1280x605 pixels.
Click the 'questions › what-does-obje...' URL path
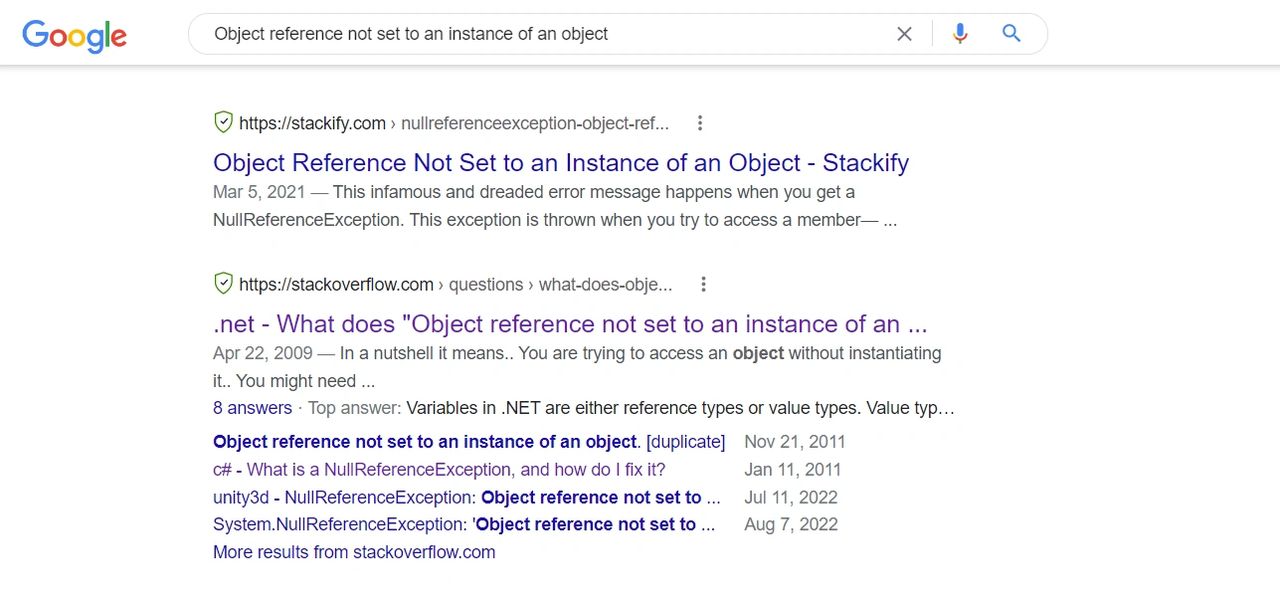pyautogui.click(x=560, y=284)
